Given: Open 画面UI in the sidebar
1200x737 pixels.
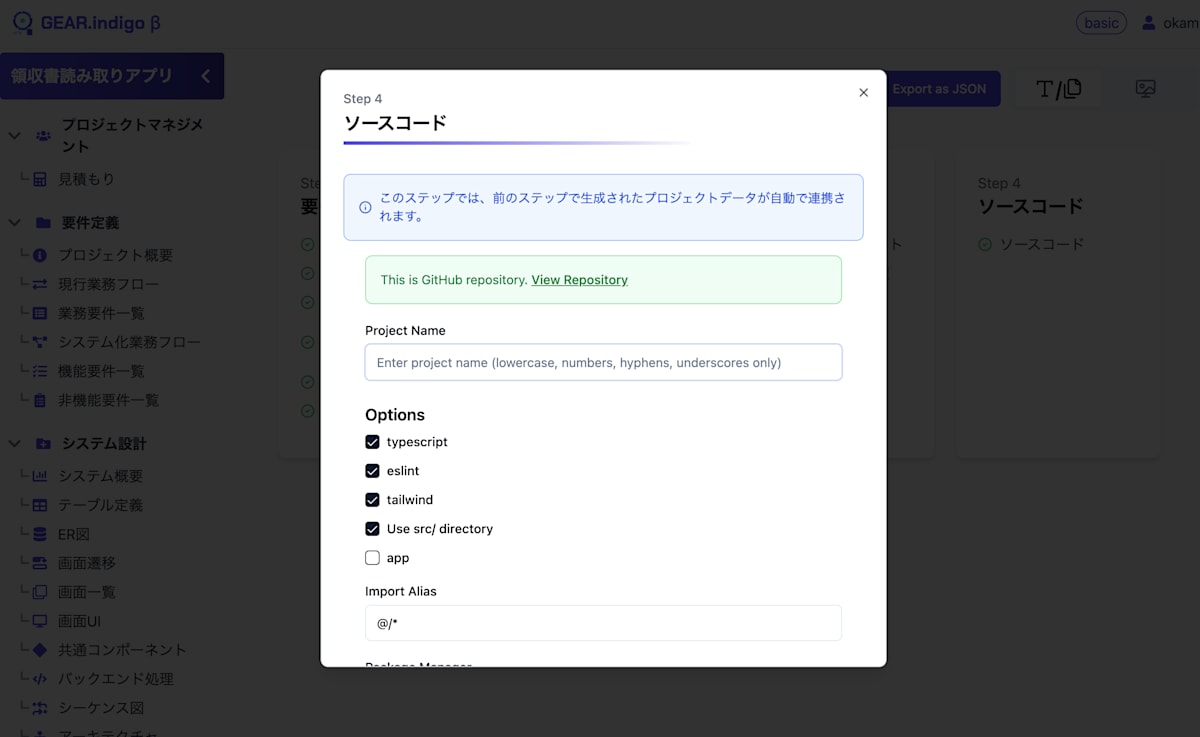Looking at the screenshot, I should coord(80,621).
